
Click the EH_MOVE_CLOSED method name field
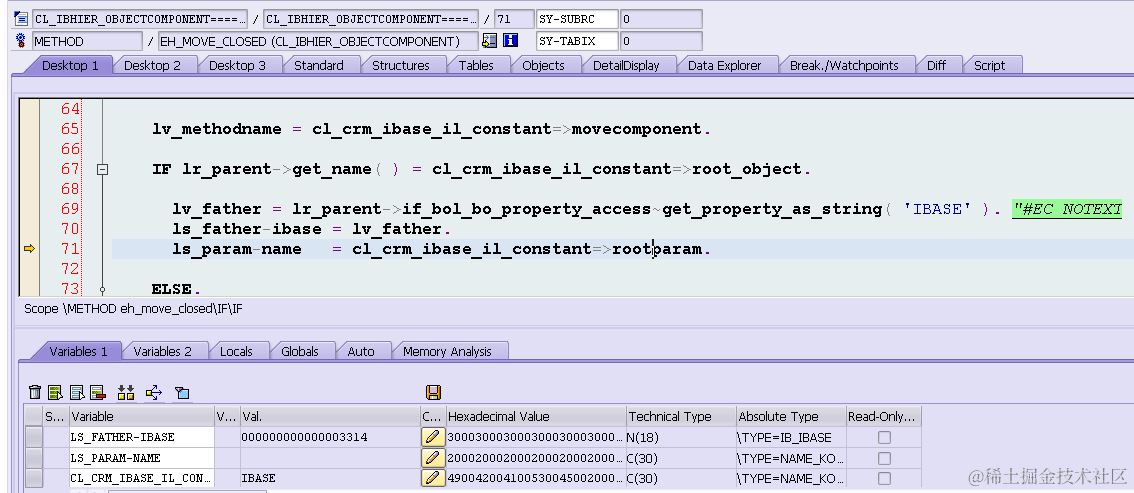point(318,41)
